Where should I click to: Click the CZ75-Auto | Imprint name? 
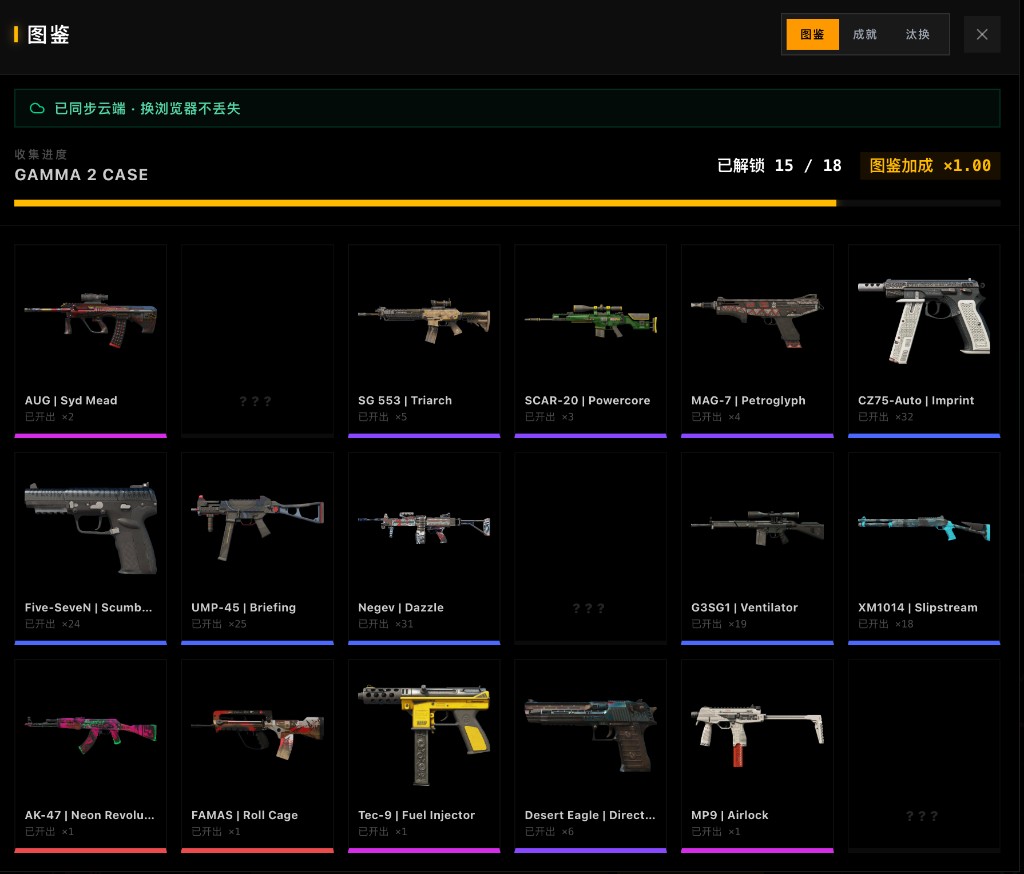[916, 400]
